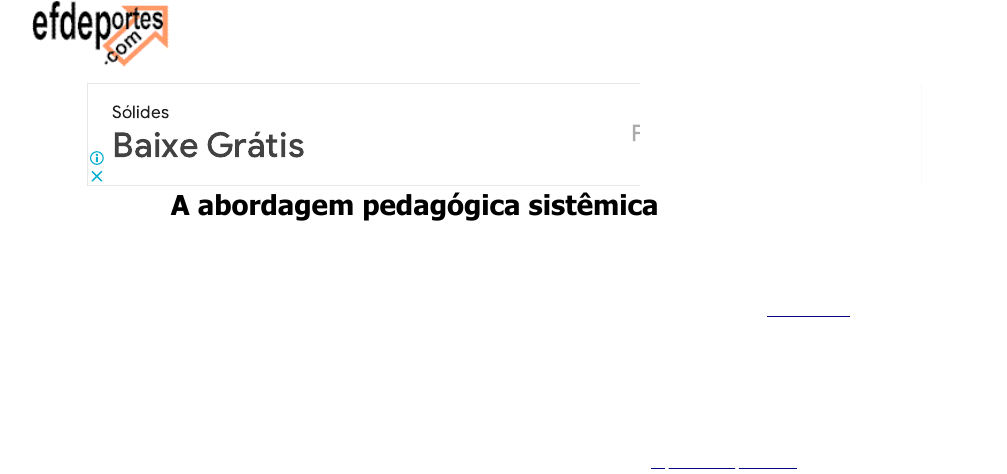Screen dimensions: 1007x474
Task: Click the shortest underlined link at the bottom
Action: click(x=658, y=467)
